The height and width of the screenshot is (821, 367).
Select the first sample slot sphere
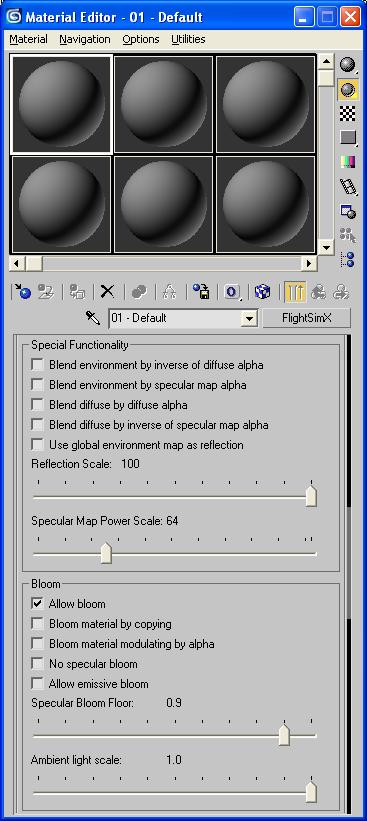coord(62,104)
